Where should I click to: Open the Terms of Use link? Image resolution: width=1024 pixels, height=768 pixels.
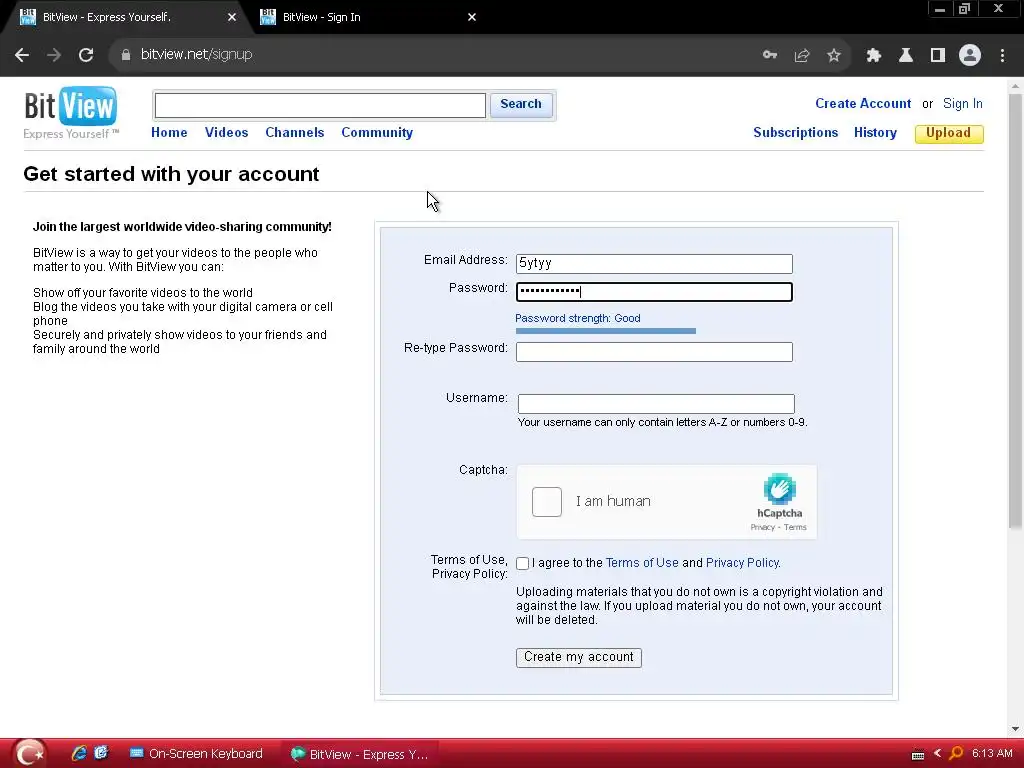click(642, 563)
